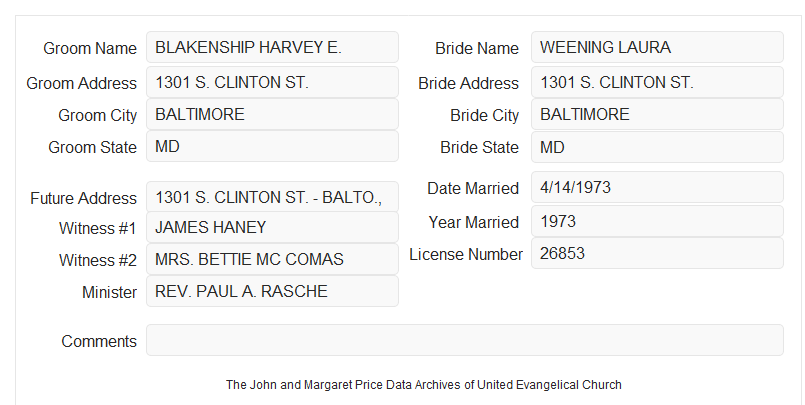Focus the Witness #2 input field
This screenshot has width=805, height=405.
coord(272,259)
